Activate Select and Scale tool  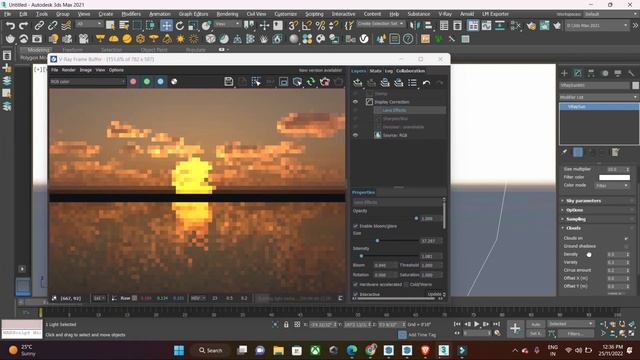point(193,26)
